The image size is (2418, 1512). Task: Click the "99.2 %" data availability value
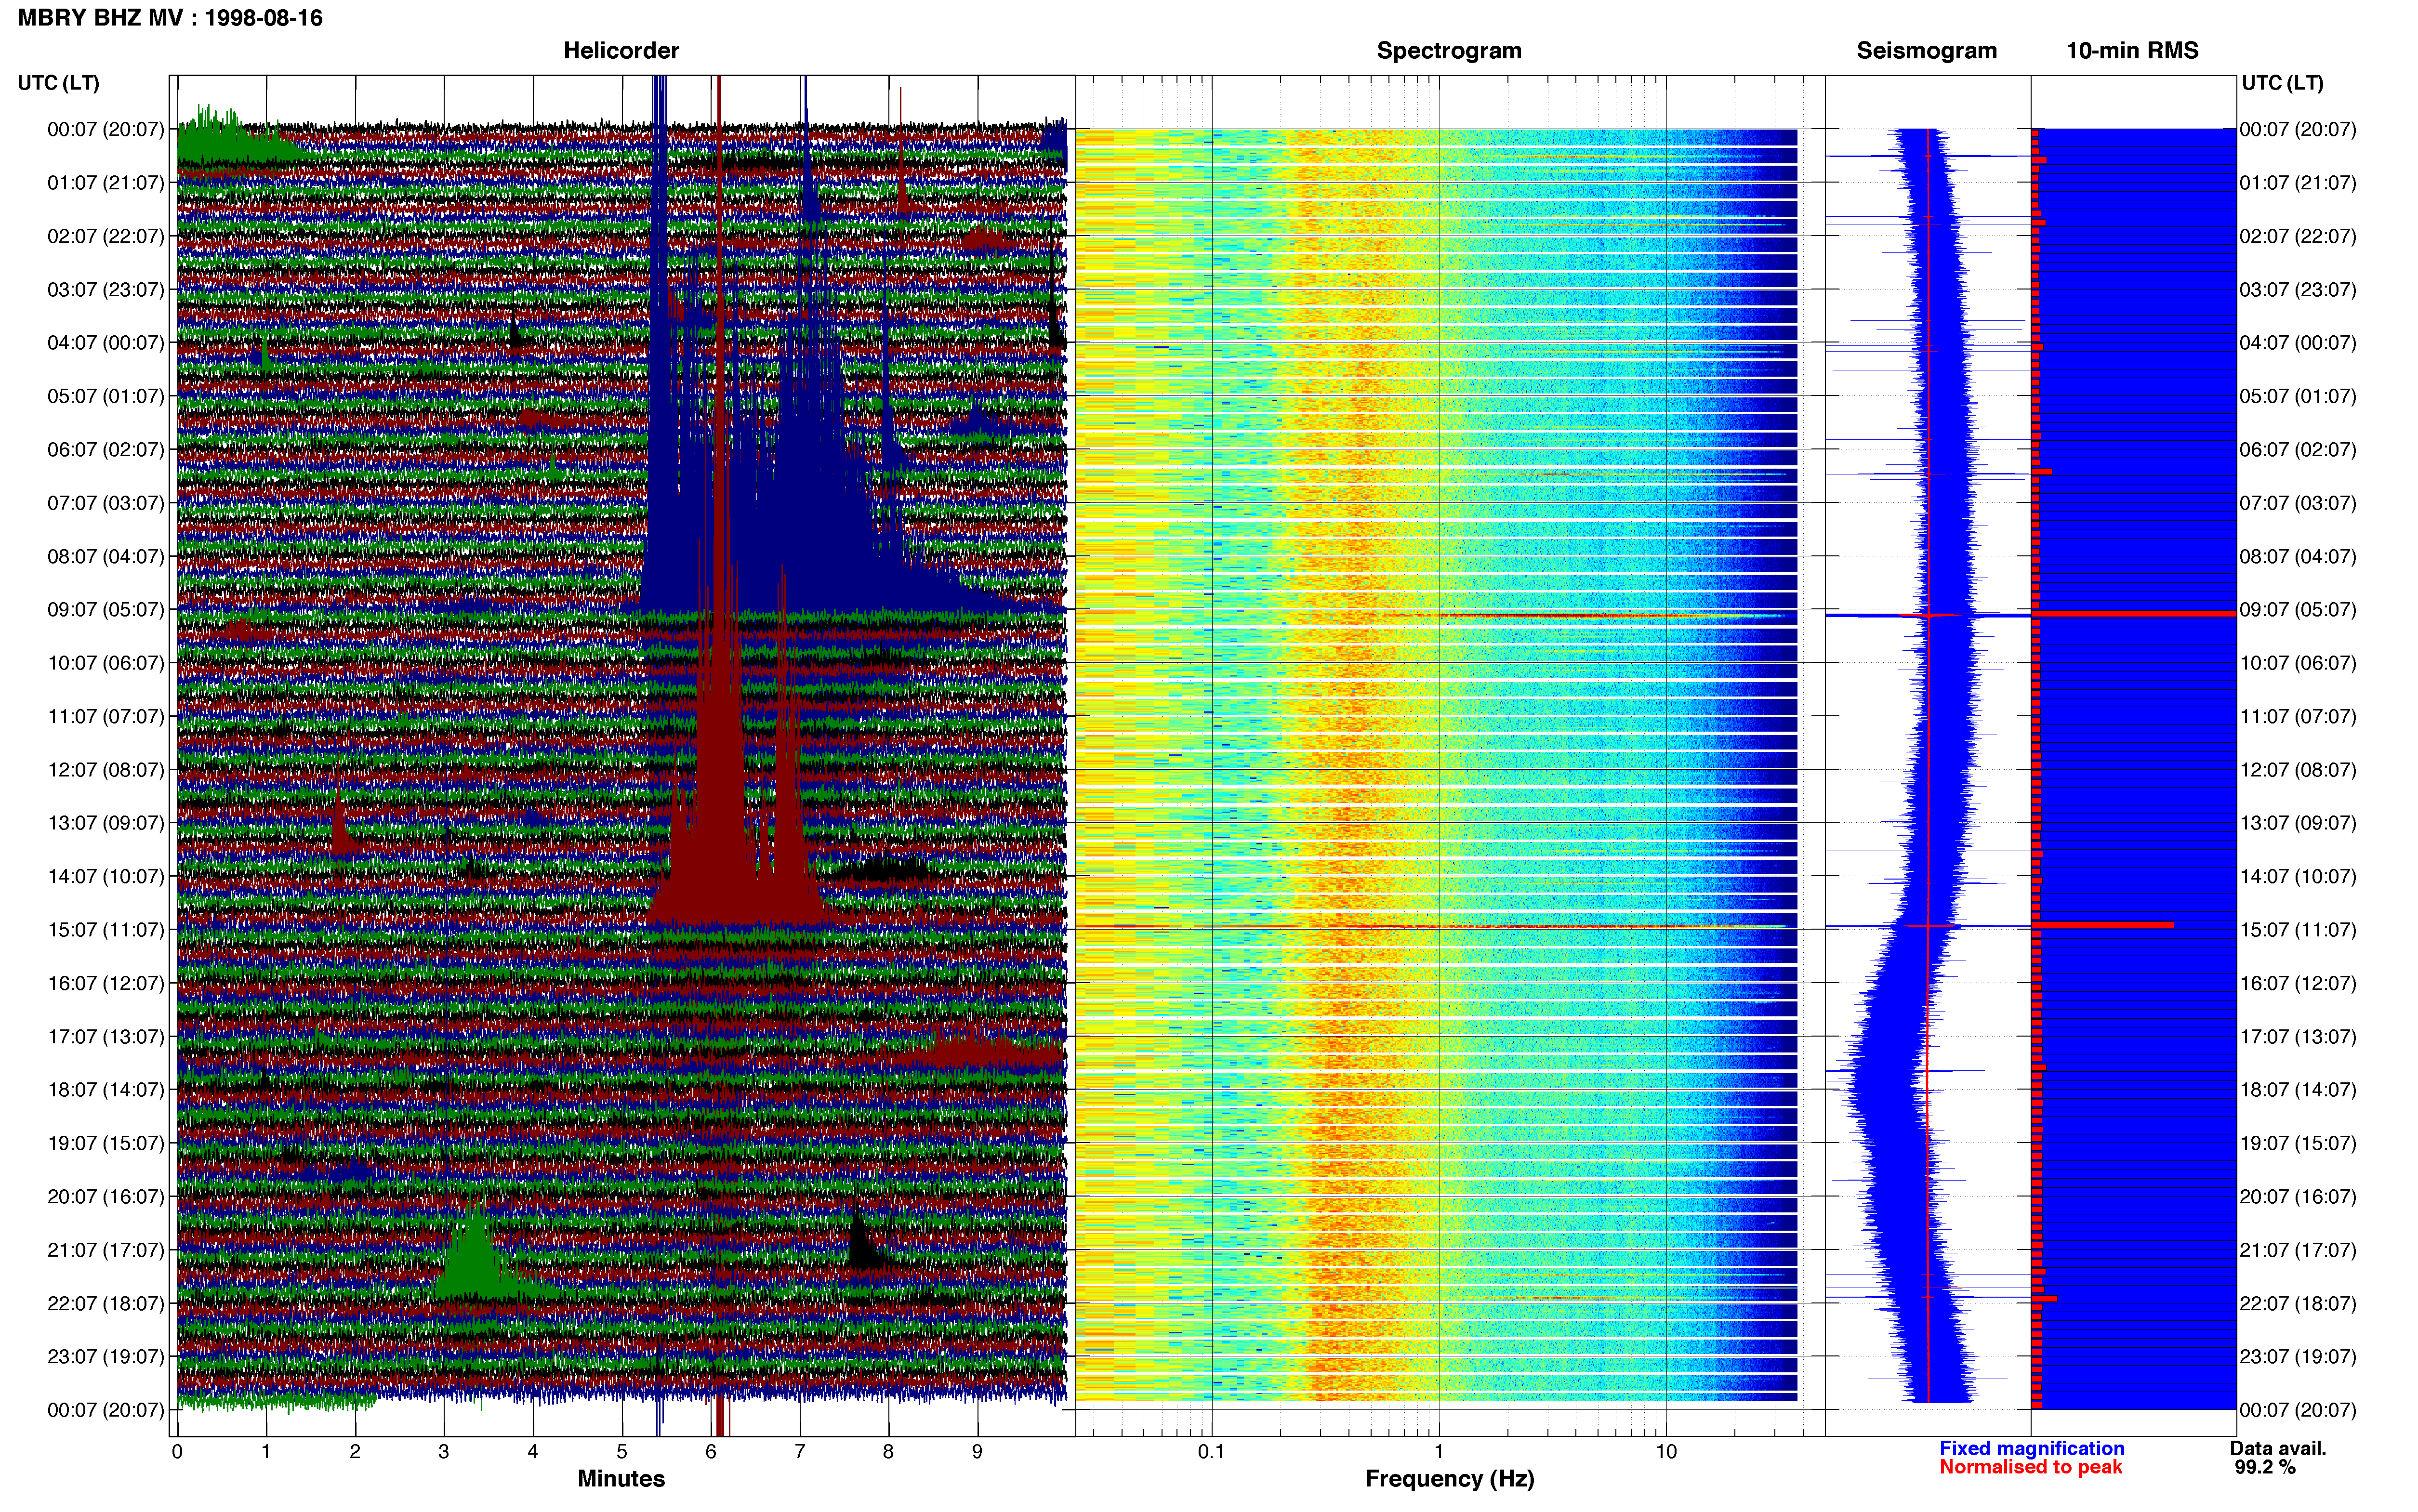[x=2265, y=1468]
